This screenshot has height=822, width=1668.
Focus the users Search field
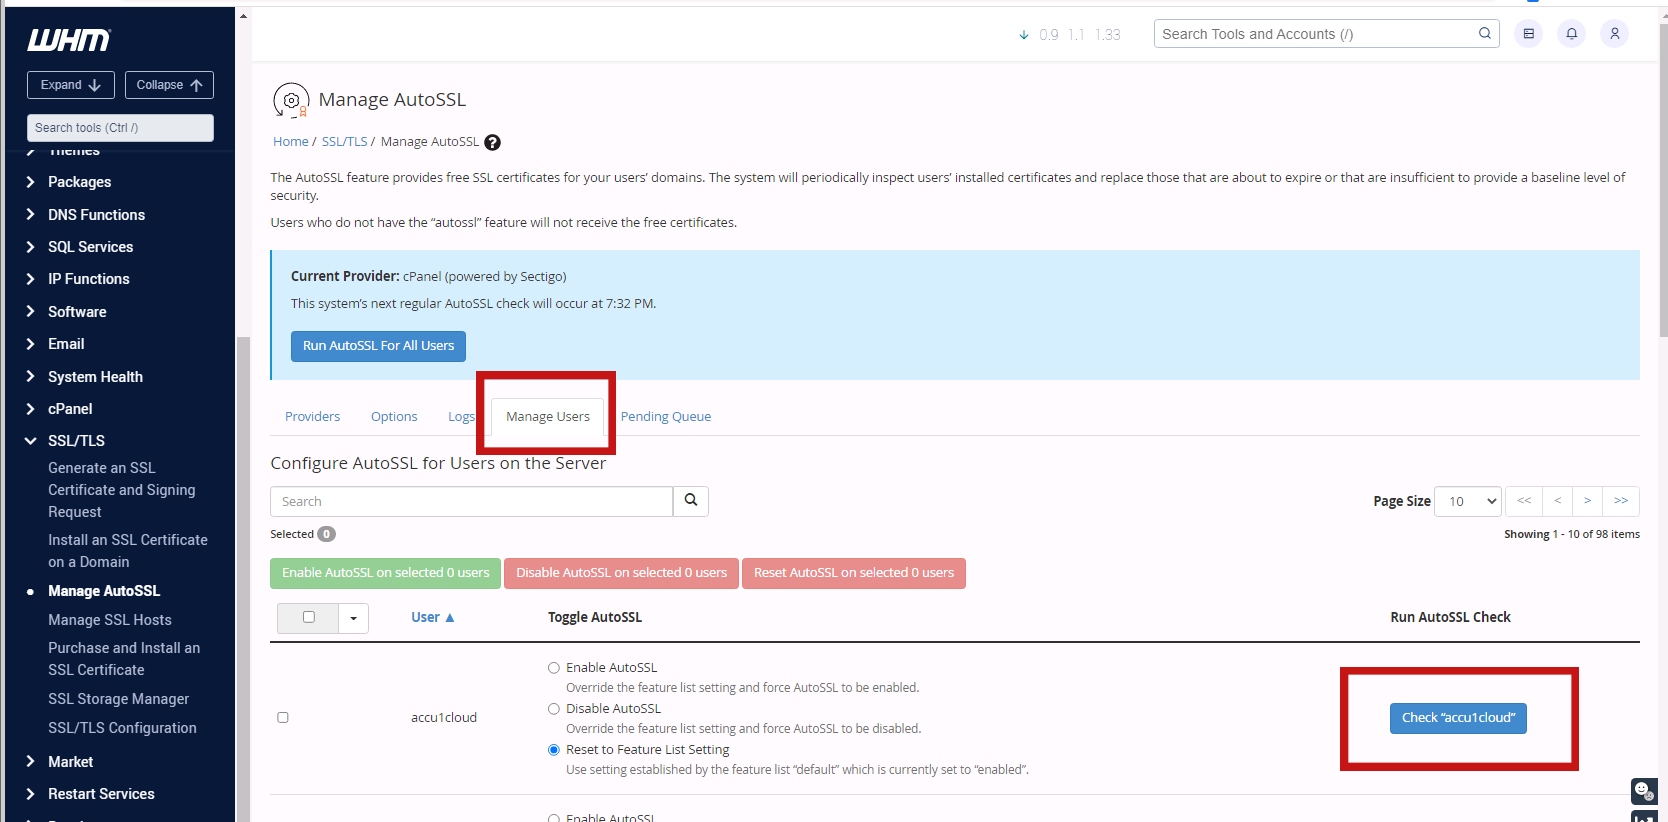coord(471,501)
